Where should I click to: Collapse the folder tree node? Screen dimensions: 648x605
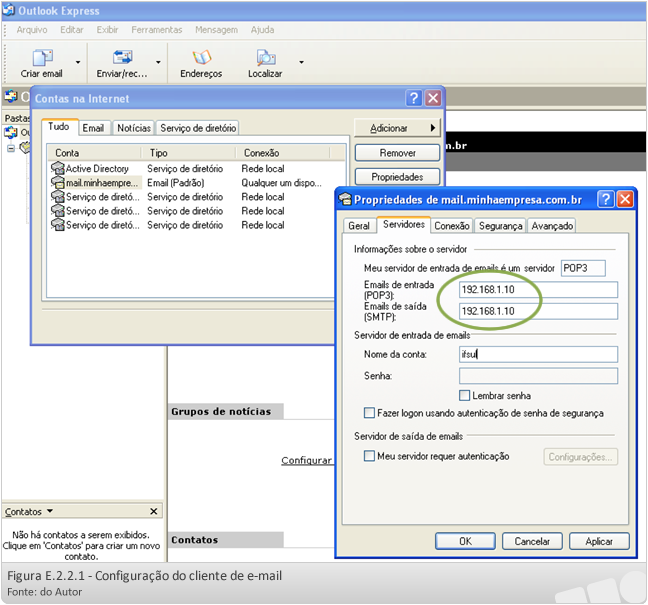[11, 148]
